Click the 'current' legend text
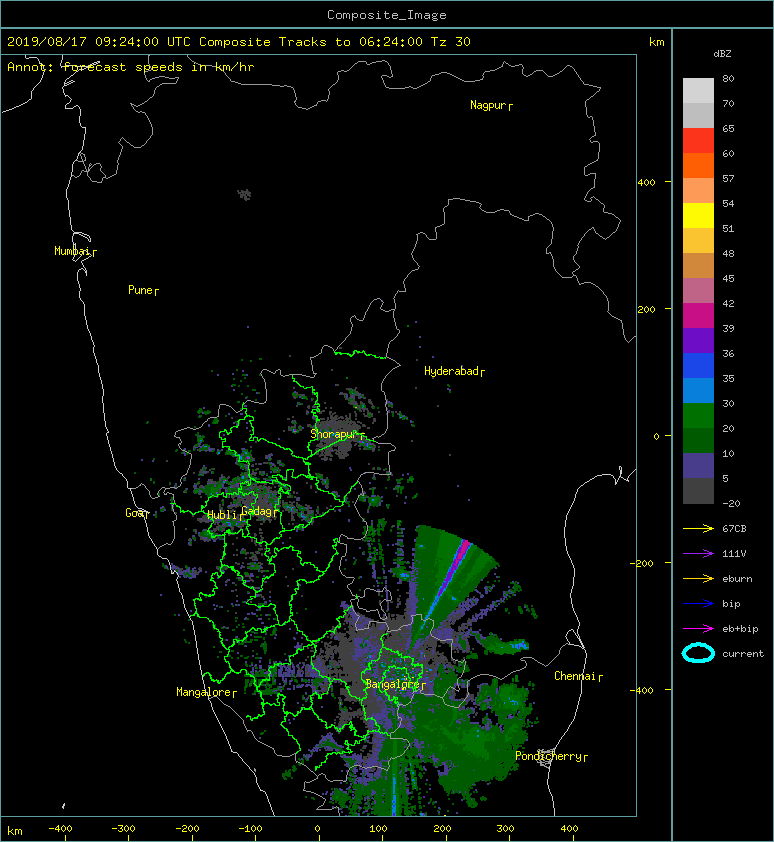774x842 pixels. point(743,654)
